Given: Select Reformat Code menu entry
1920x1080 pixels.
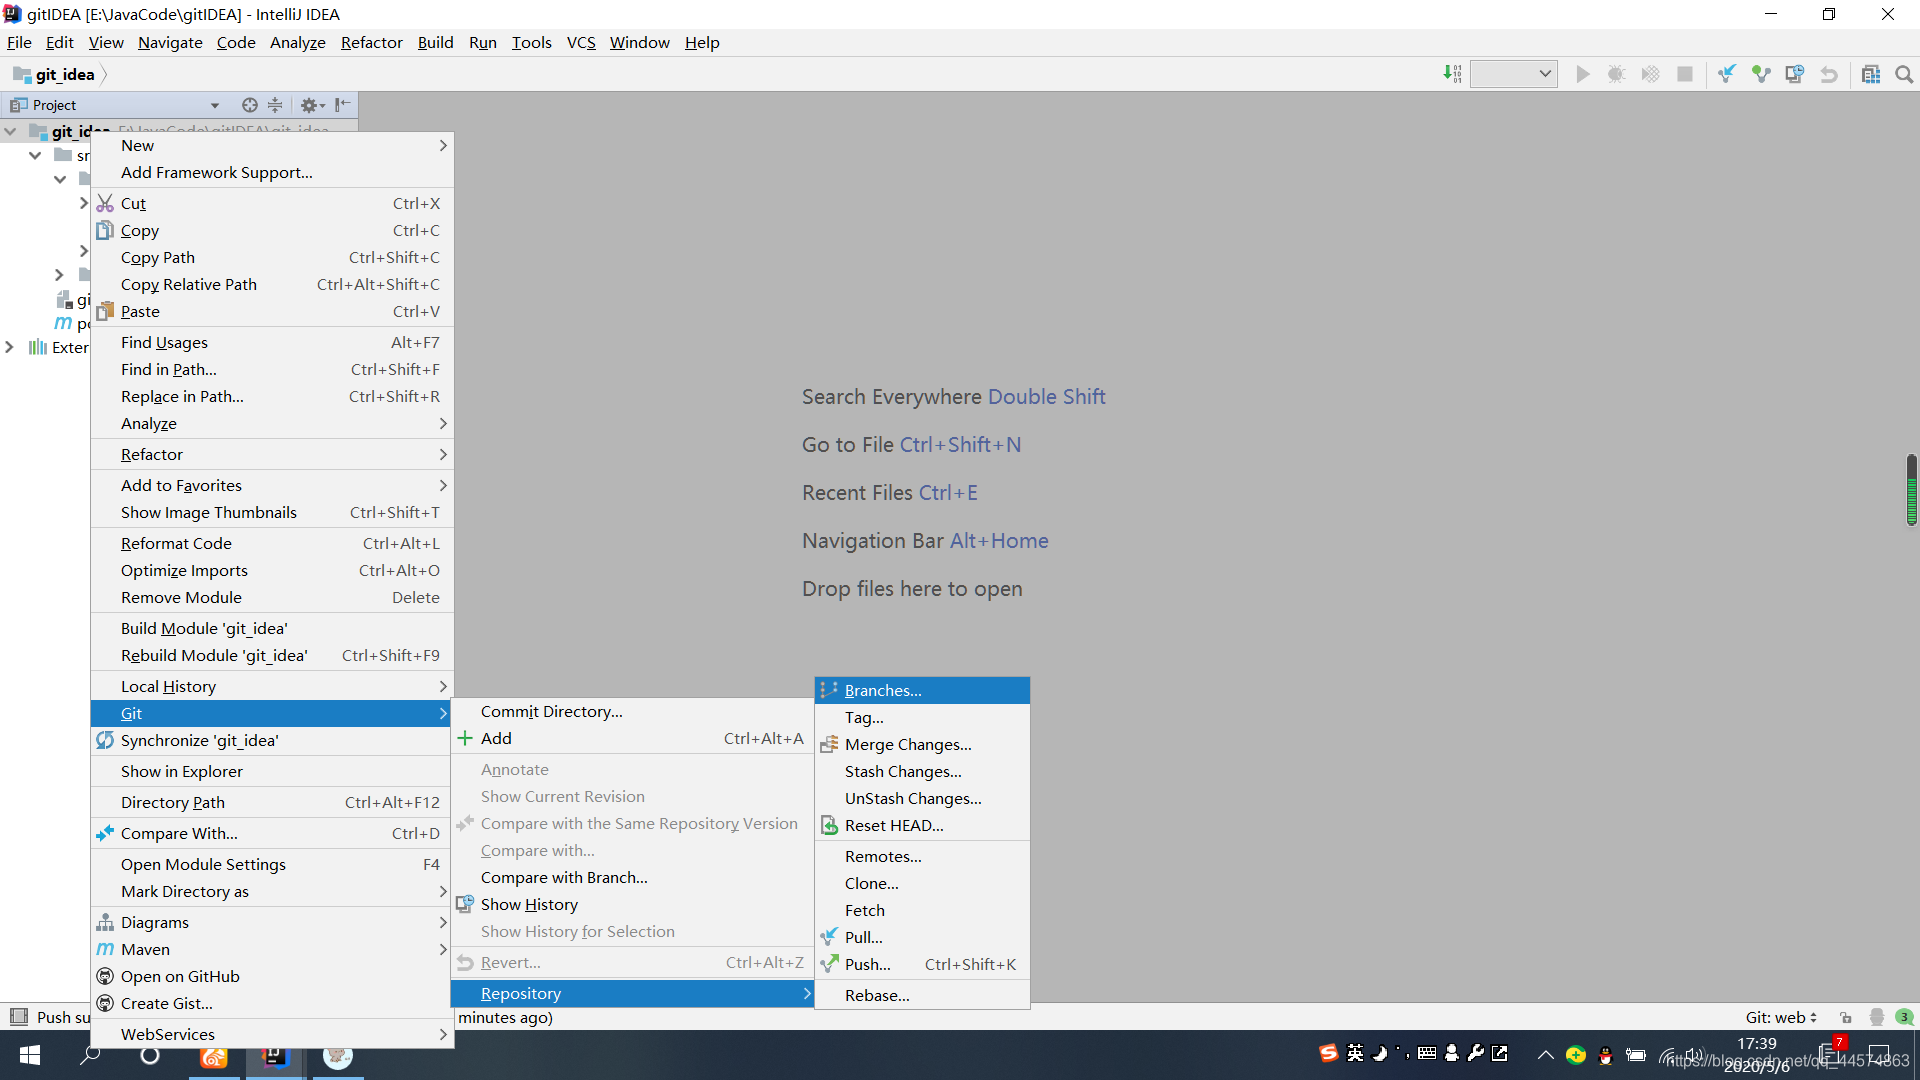Looking at the screenshot, I should pos(272,544).
